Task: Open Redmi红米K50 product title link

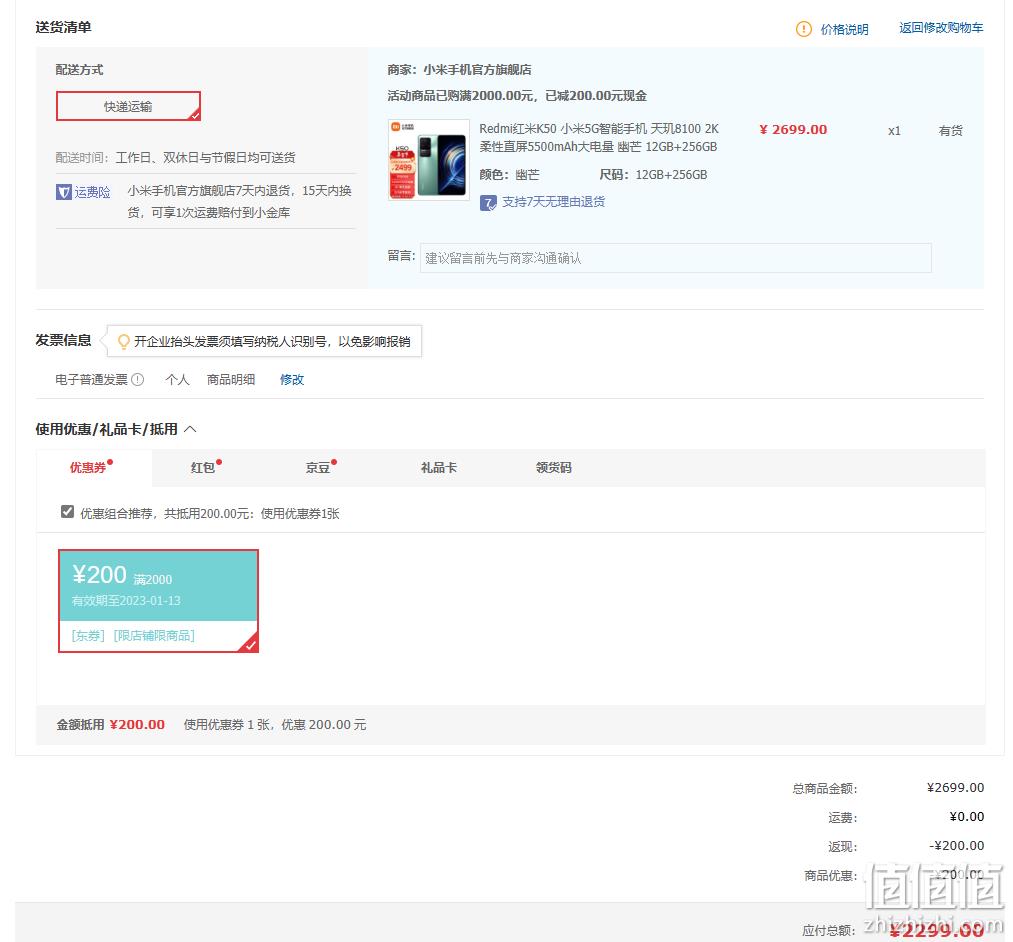Action: point(598,138)
